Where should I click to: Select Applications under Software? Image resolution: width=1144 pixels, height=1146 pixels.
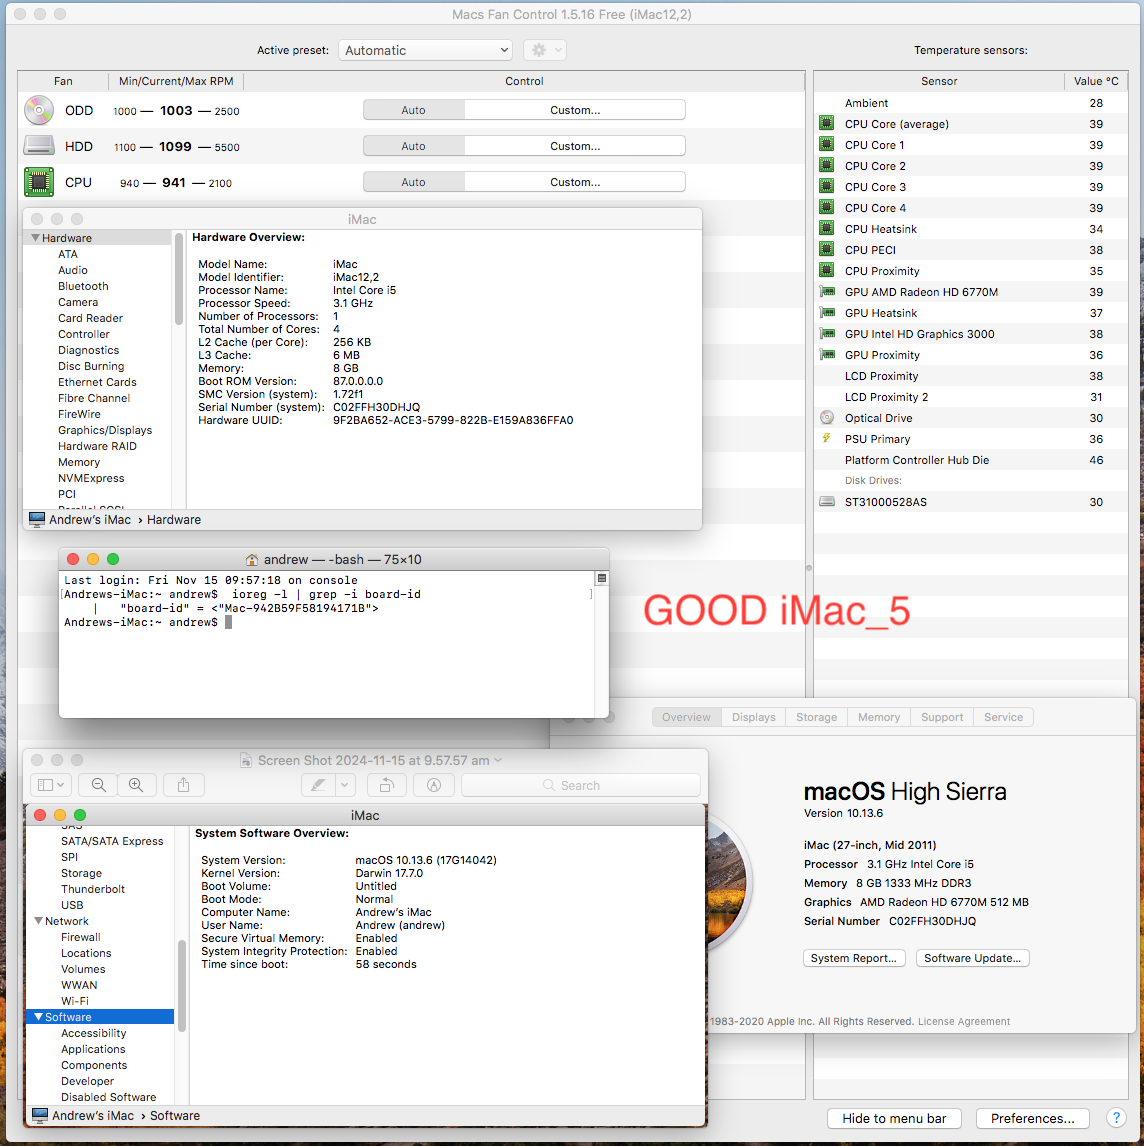pos(93,1049)
